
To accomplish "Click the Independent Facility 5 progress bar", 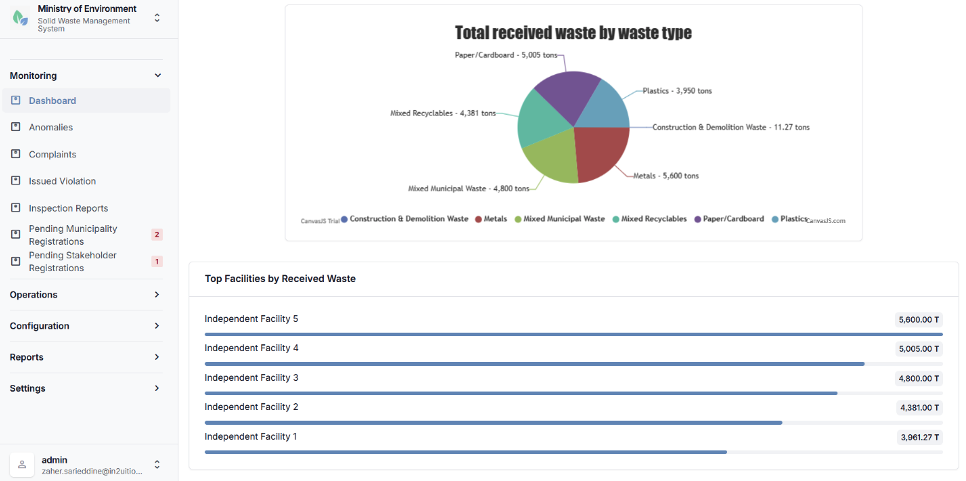I will [x=573, y=334].
